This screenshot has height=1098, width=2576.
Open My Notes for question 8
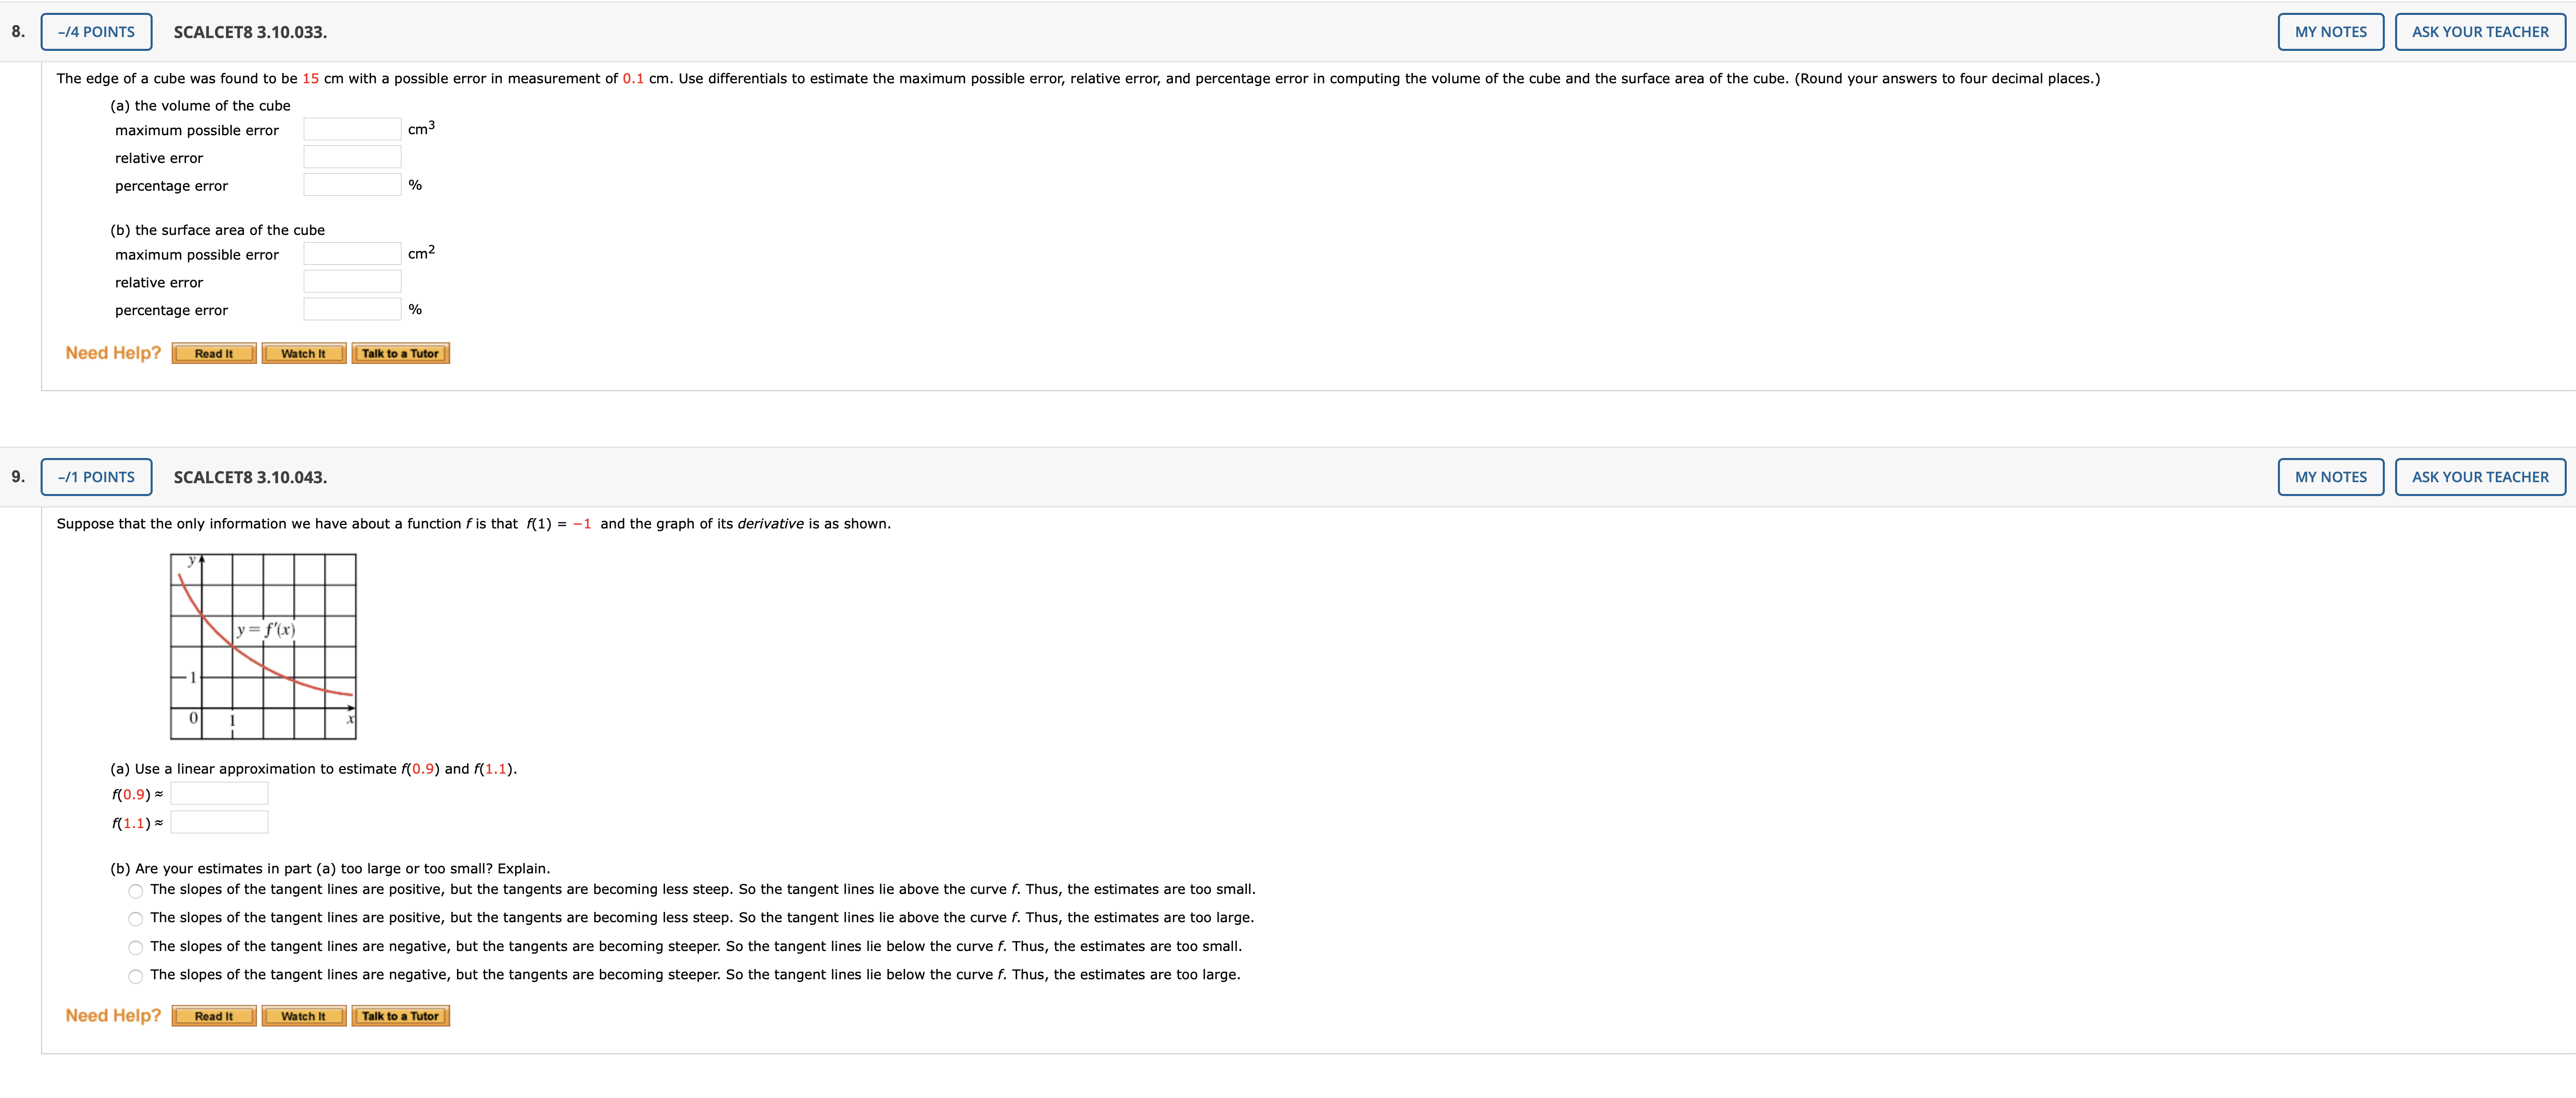point(2330,32)
